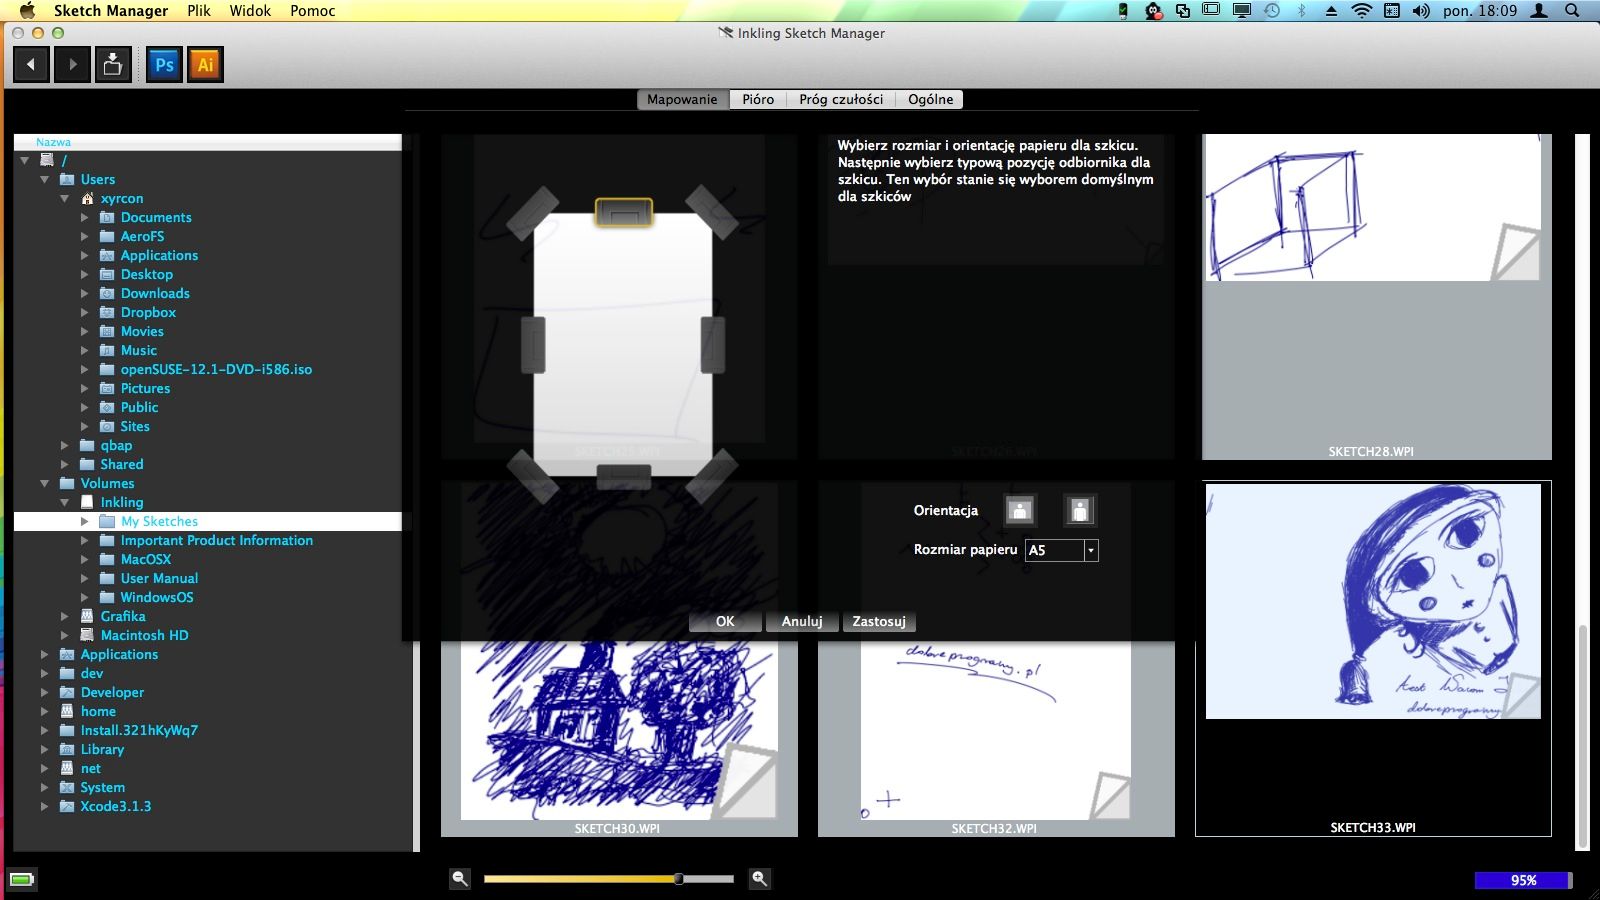1600x900 pixels.
Task: Switch to the Mapowanie tab
Action: 682,99
